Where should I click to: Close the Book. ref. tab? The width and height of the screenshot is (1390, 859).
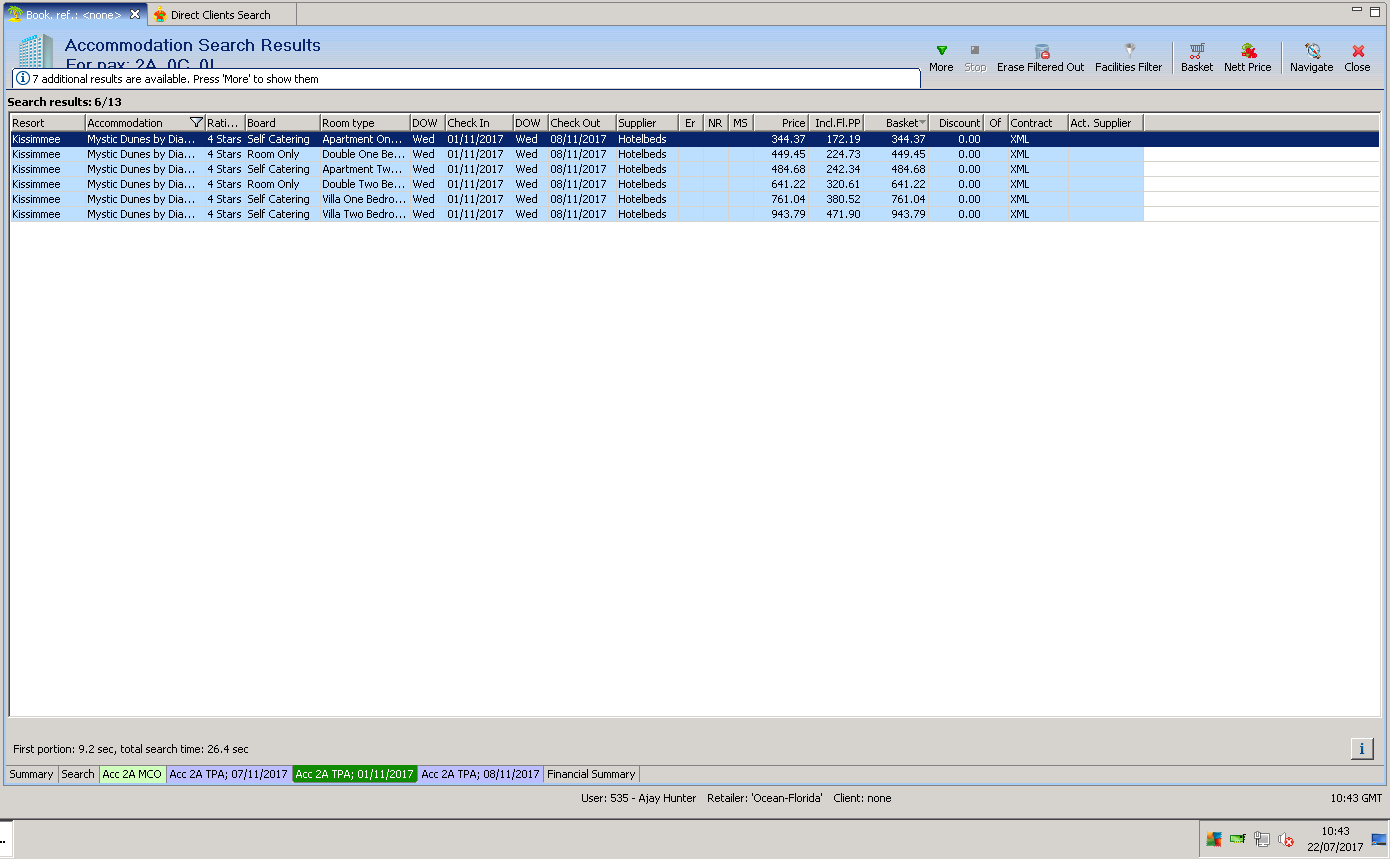pyautogui.click(x=135, y=15)
